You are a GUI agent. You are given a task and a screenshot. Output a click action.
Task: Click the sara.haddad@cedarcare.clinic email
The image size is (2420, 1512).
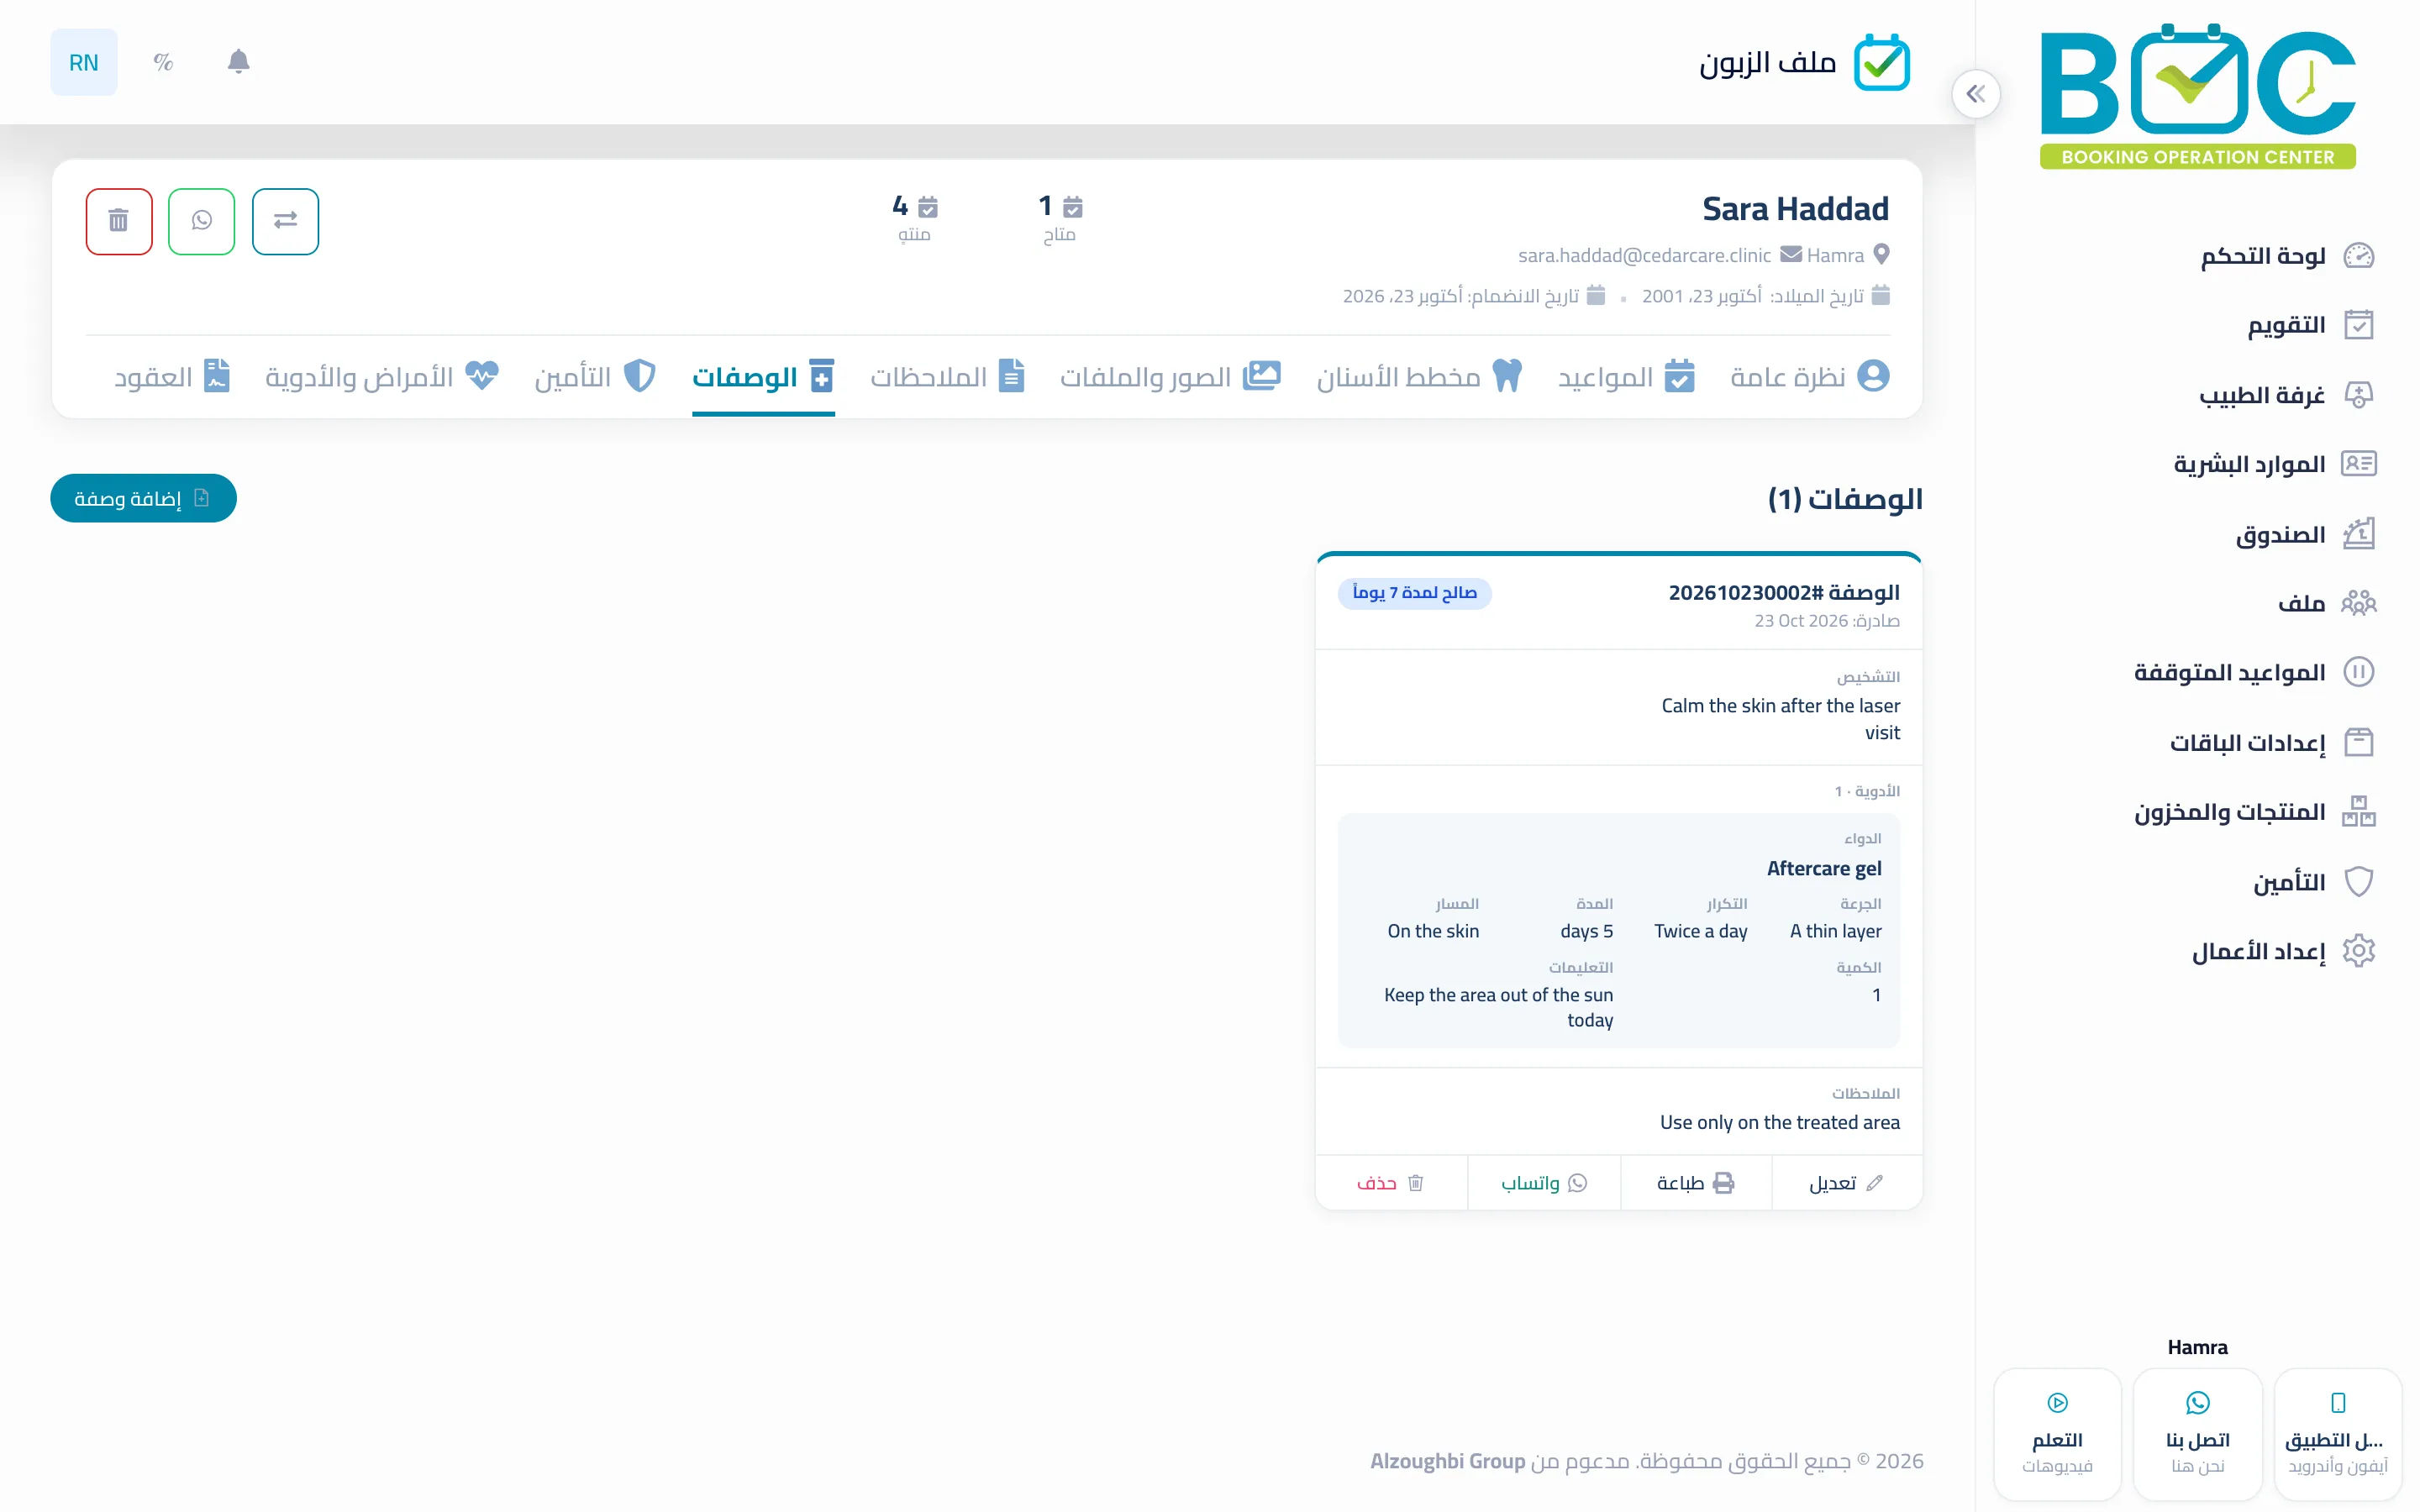pos(1644,255)
